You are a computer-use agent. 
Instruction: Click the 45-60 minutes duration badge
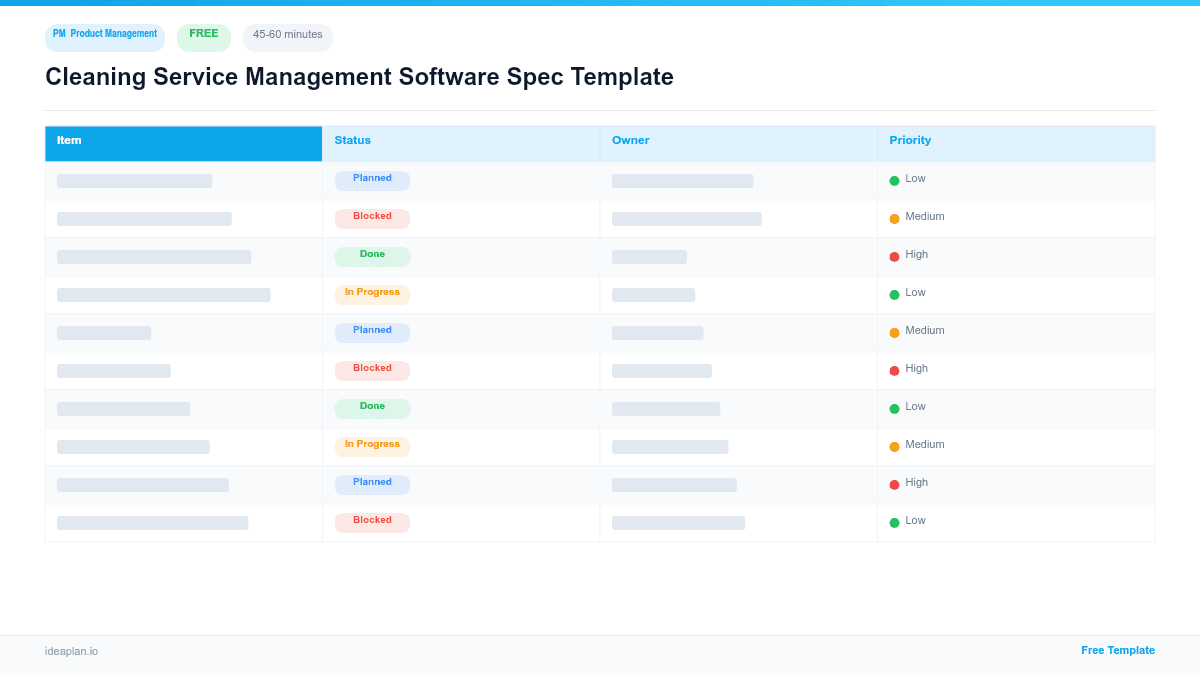click(287, 36)
